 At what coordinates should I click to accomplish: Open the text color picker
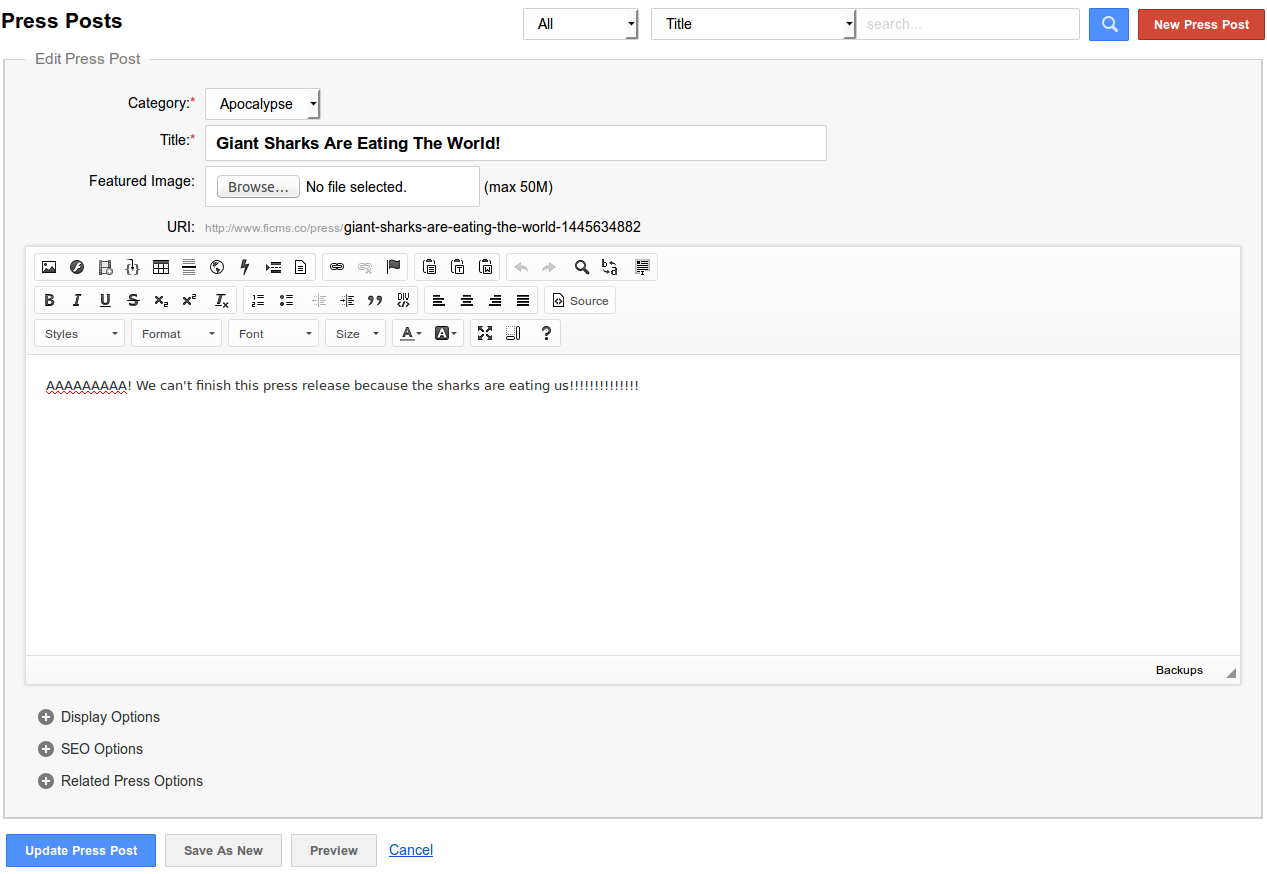click(411, 334)
